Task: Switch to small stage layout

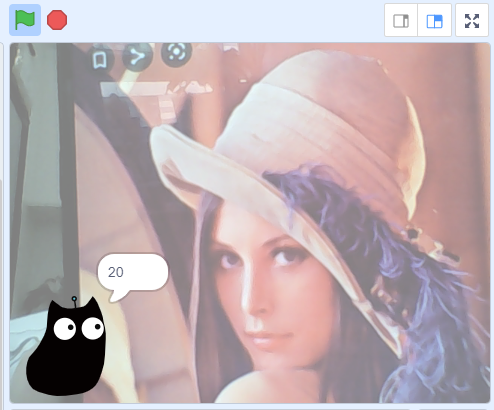Action: 401,21
